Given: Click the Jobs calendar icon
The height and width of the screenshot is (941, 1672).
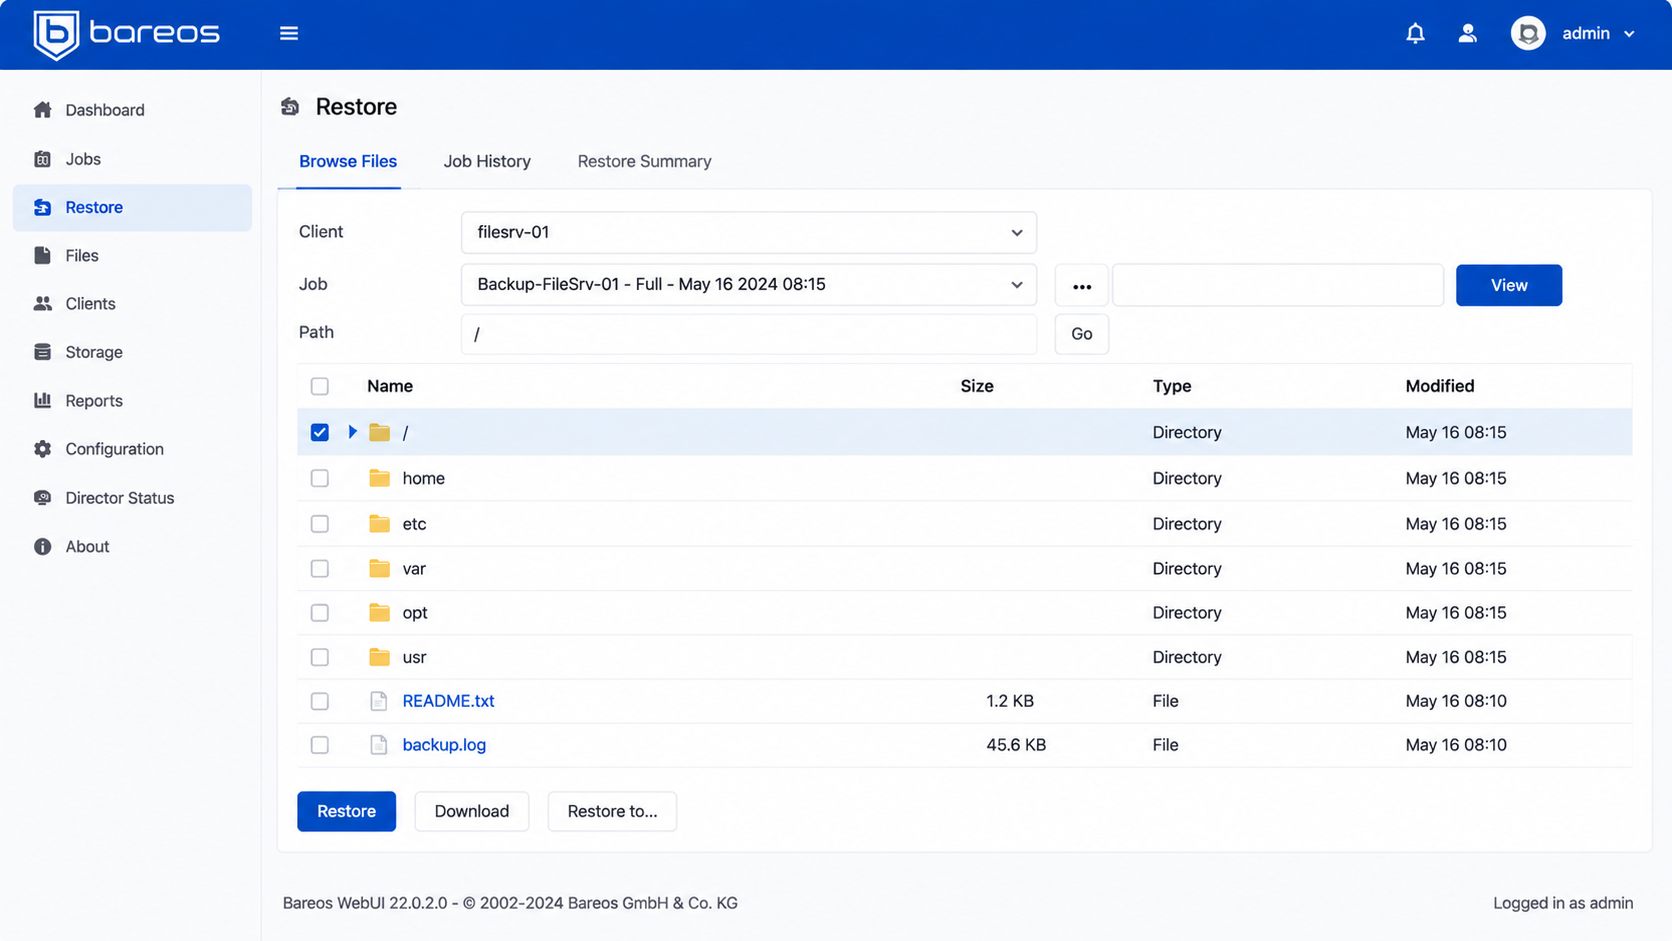Looking at the screenshot, I should (42, 159).
